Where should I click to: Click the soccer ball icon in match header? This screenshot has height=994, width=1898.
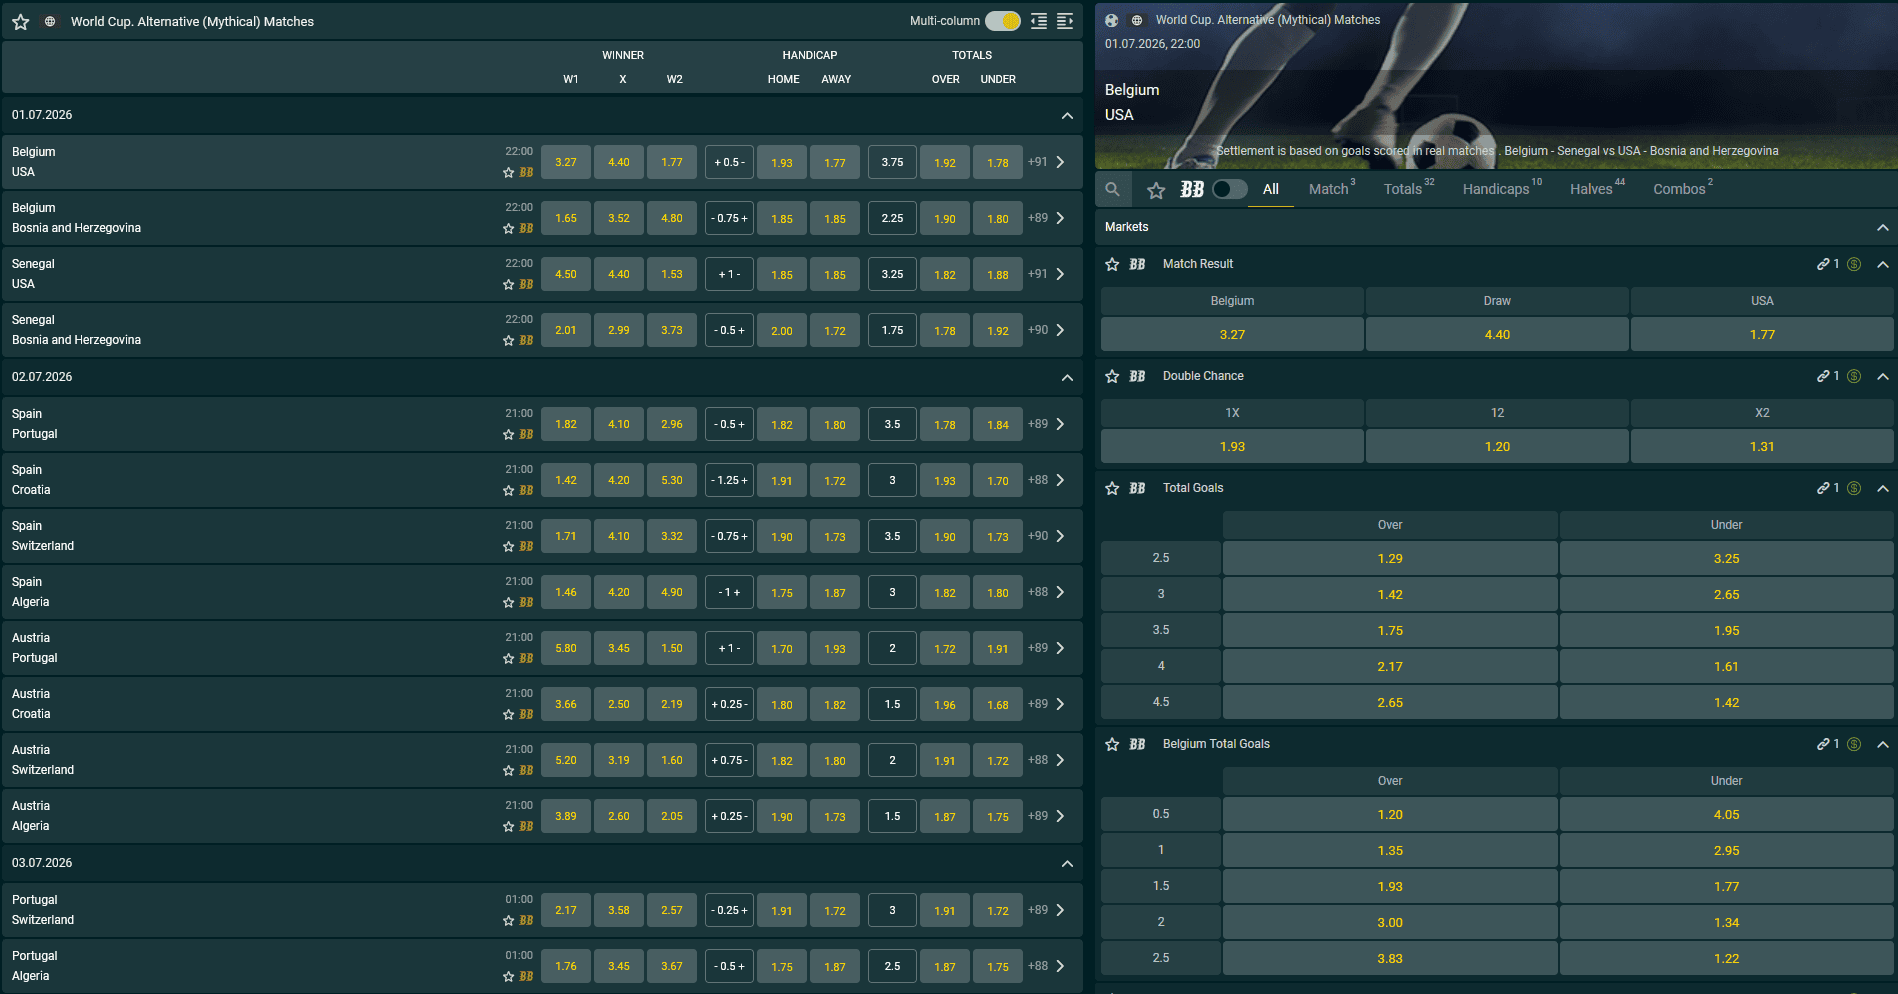1111,20
